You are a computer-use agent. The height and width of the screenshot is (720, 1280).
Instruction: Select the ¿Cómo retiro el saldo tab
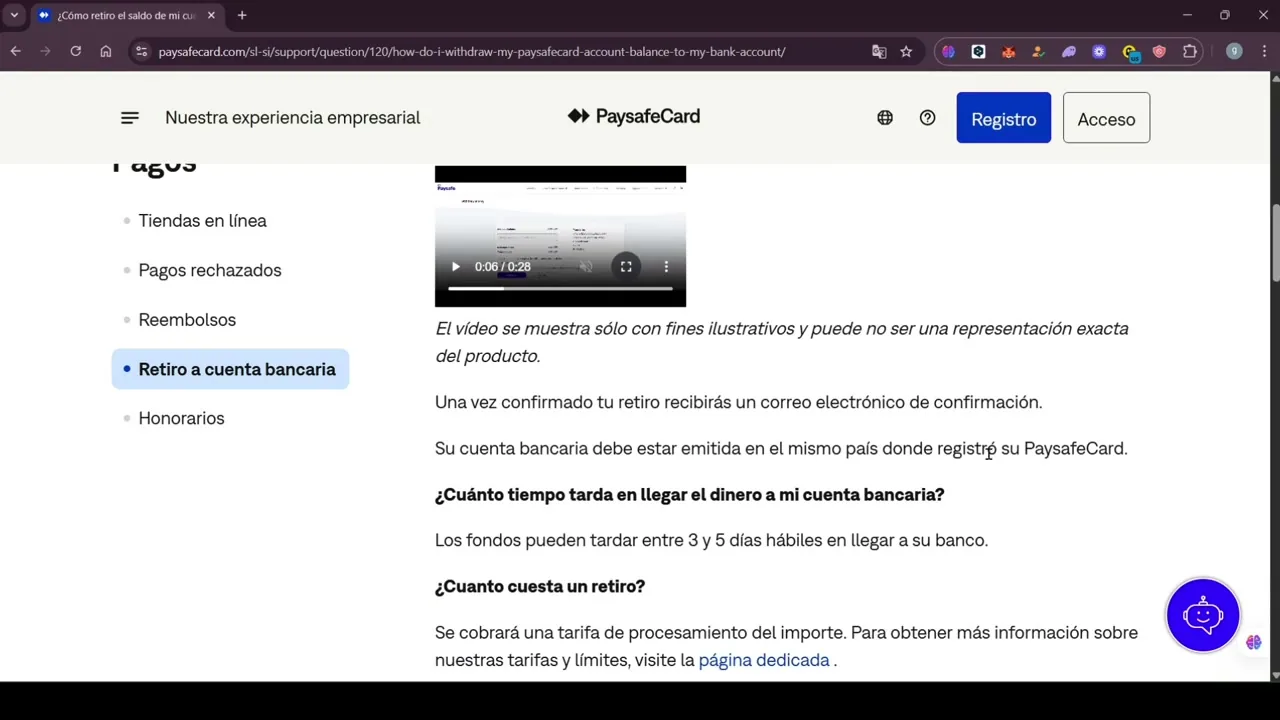126,15
